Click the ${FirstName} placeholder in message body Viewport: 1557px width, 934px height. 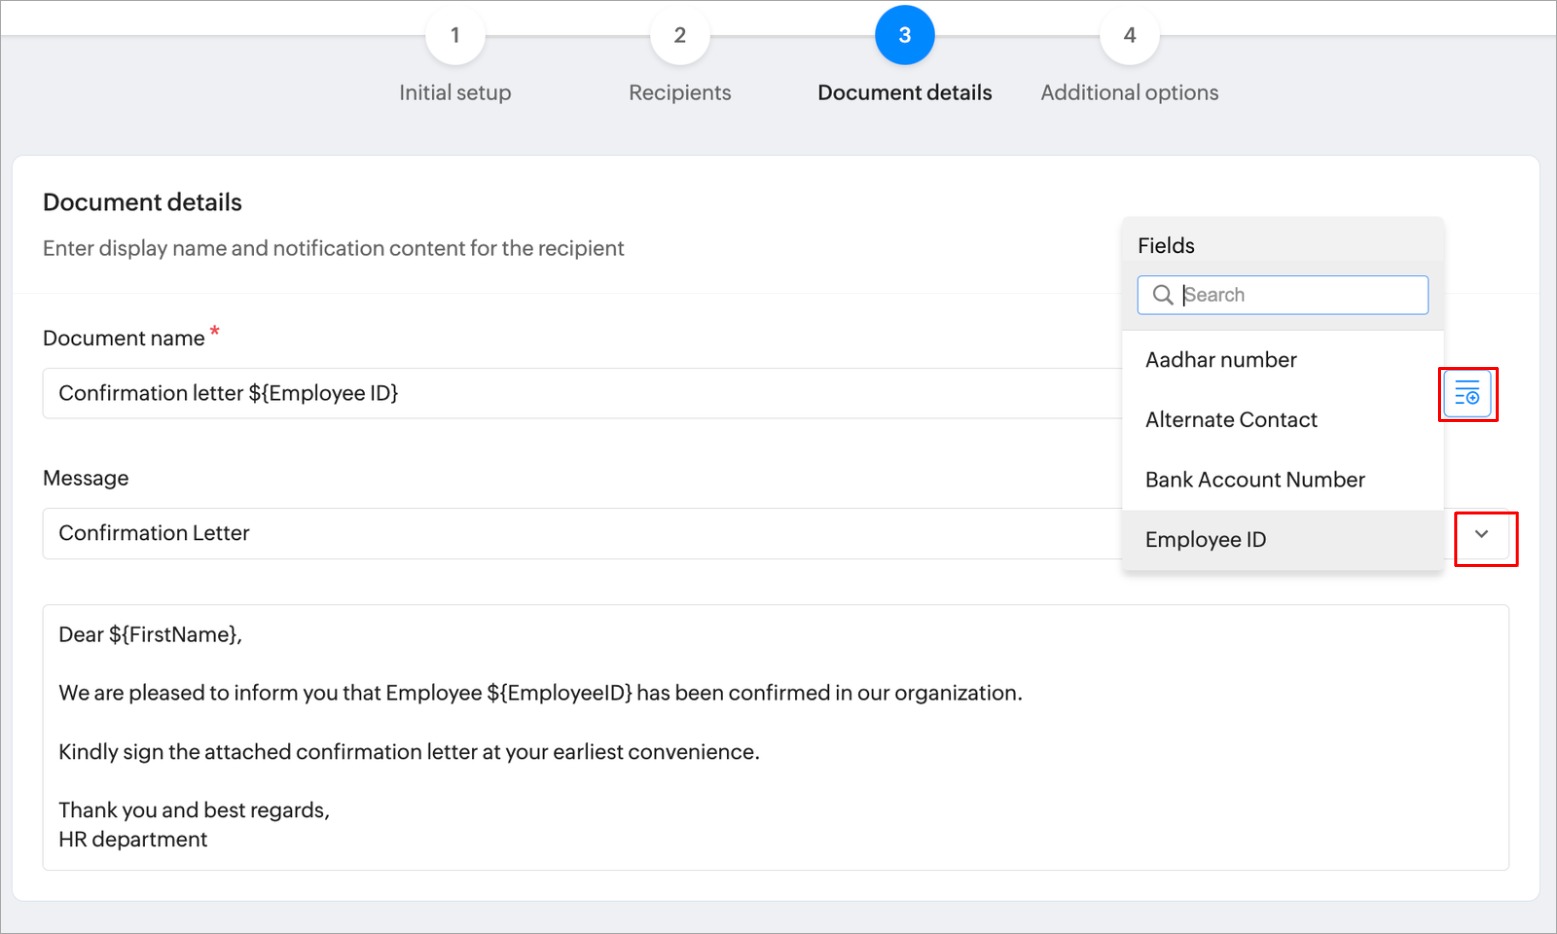point(174,635)
